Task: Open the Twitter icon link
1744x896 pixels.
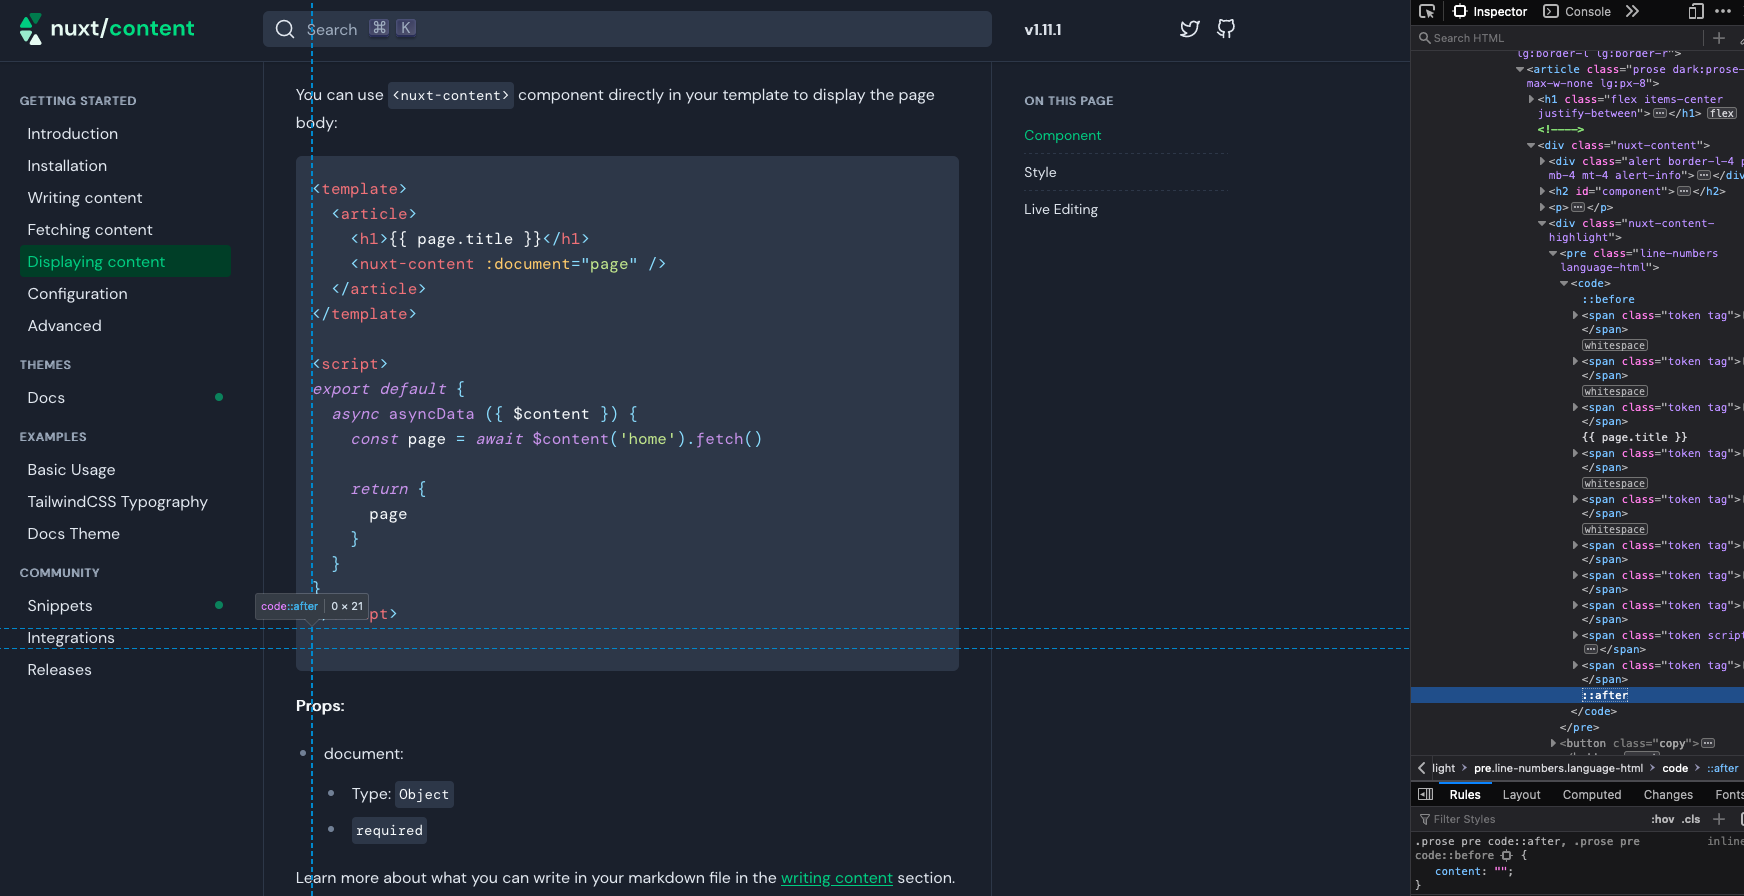Action: [x=1189, y=29]
